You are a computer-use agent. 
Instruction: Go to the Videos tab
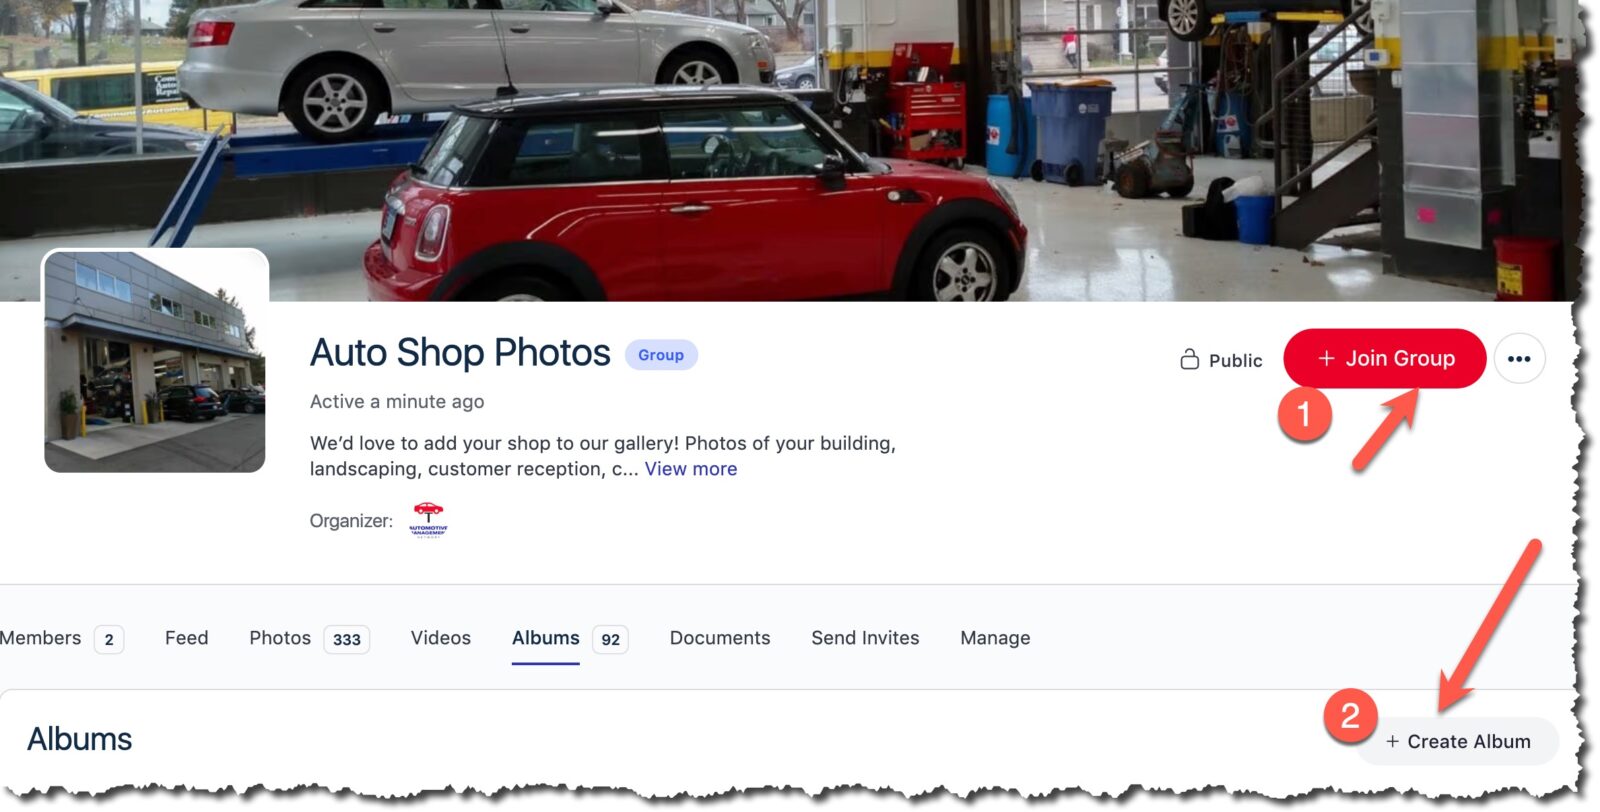click(440, 638)
